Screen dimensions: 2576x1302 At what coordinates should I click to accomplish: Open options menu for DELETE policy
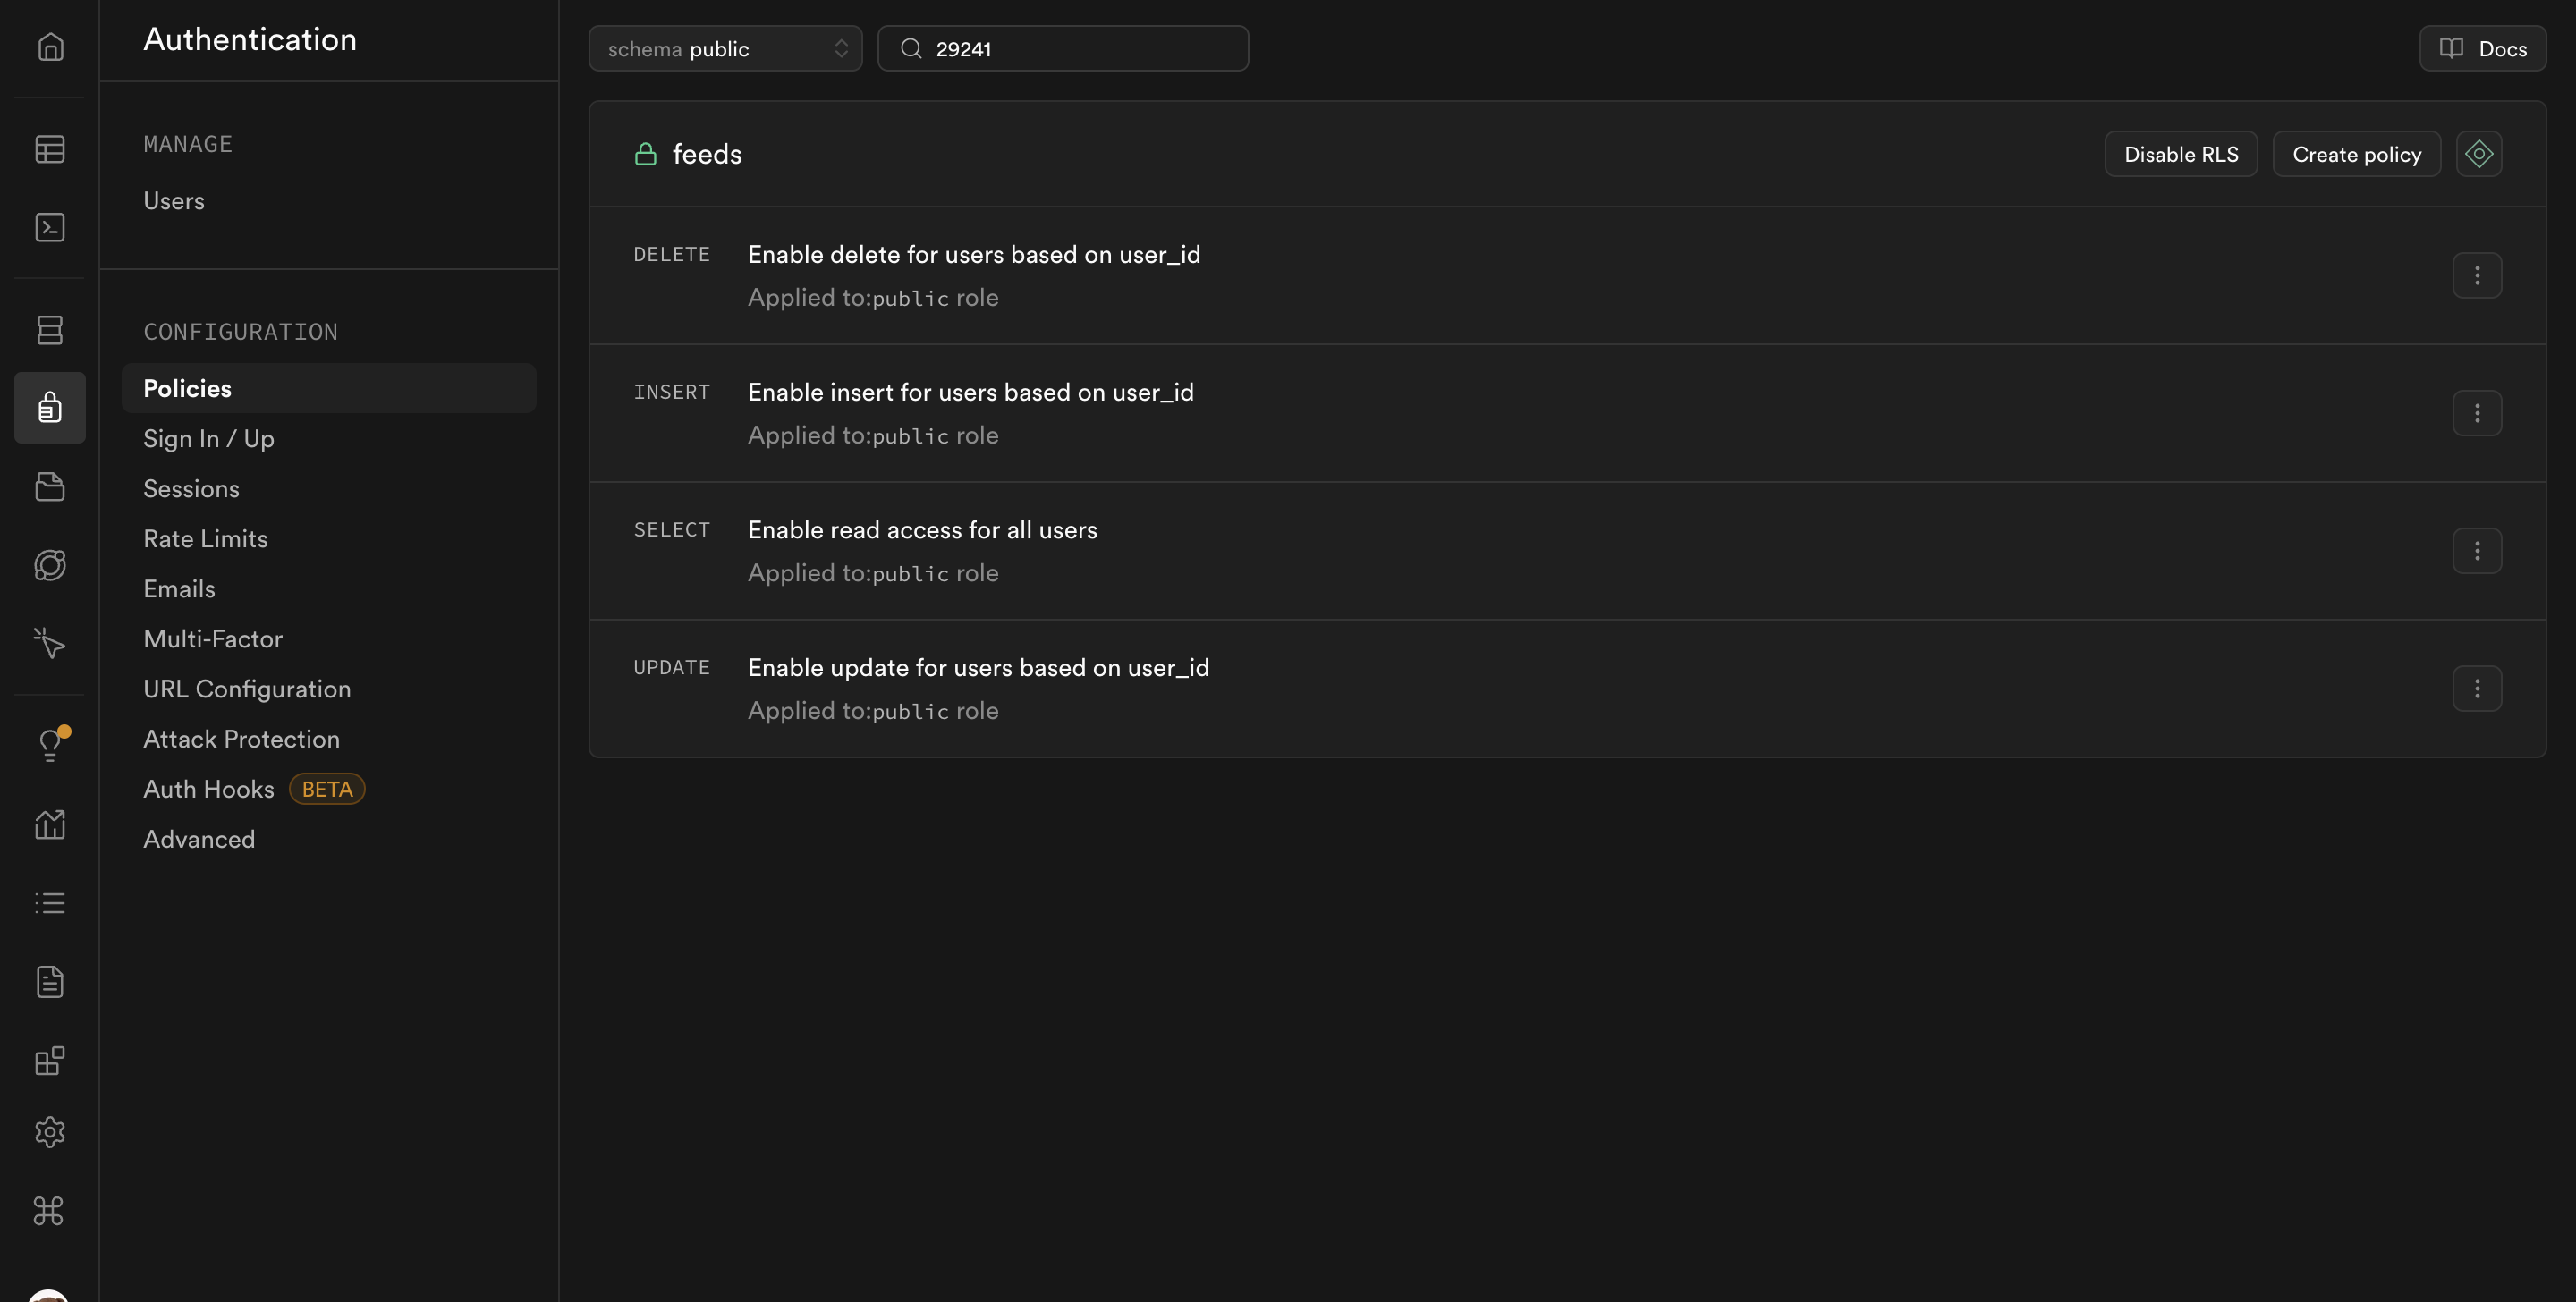pyautogui.click(x=2476, y=275)
